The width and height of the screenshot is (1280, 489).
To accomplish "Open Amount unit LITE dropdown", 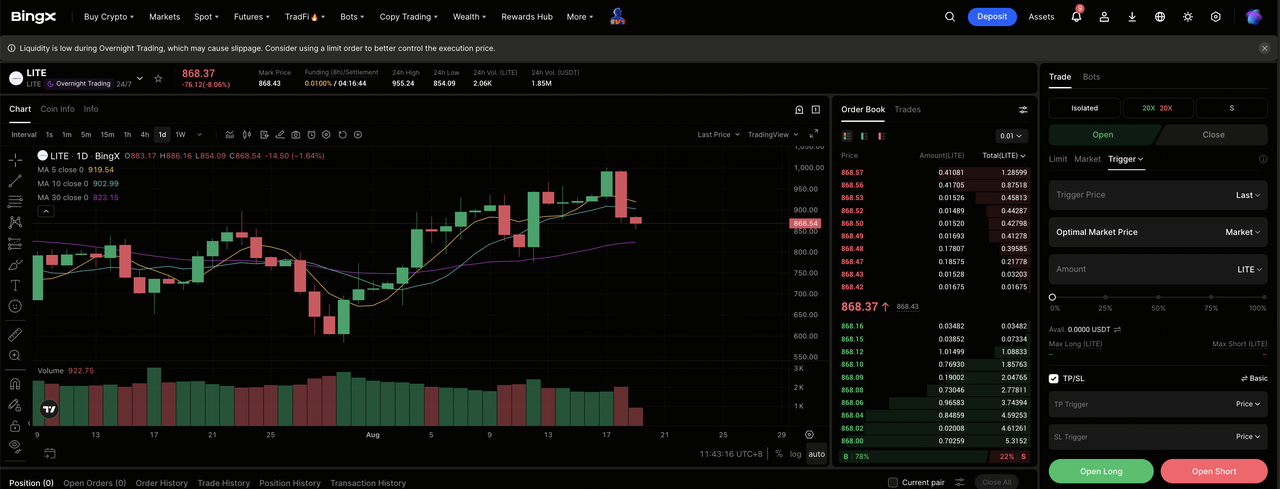I will pyautogui.click(x=1249, y=269).
